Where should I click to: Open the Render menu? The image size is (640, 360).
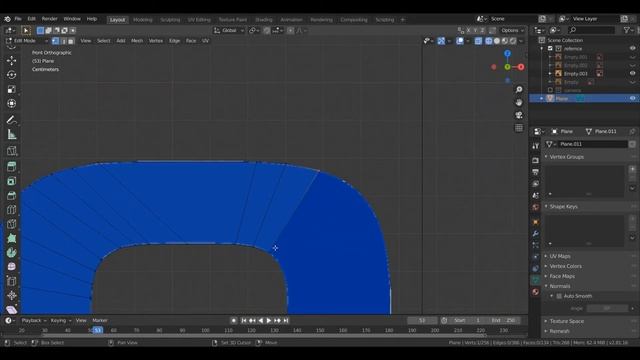[x=49, y=19]
